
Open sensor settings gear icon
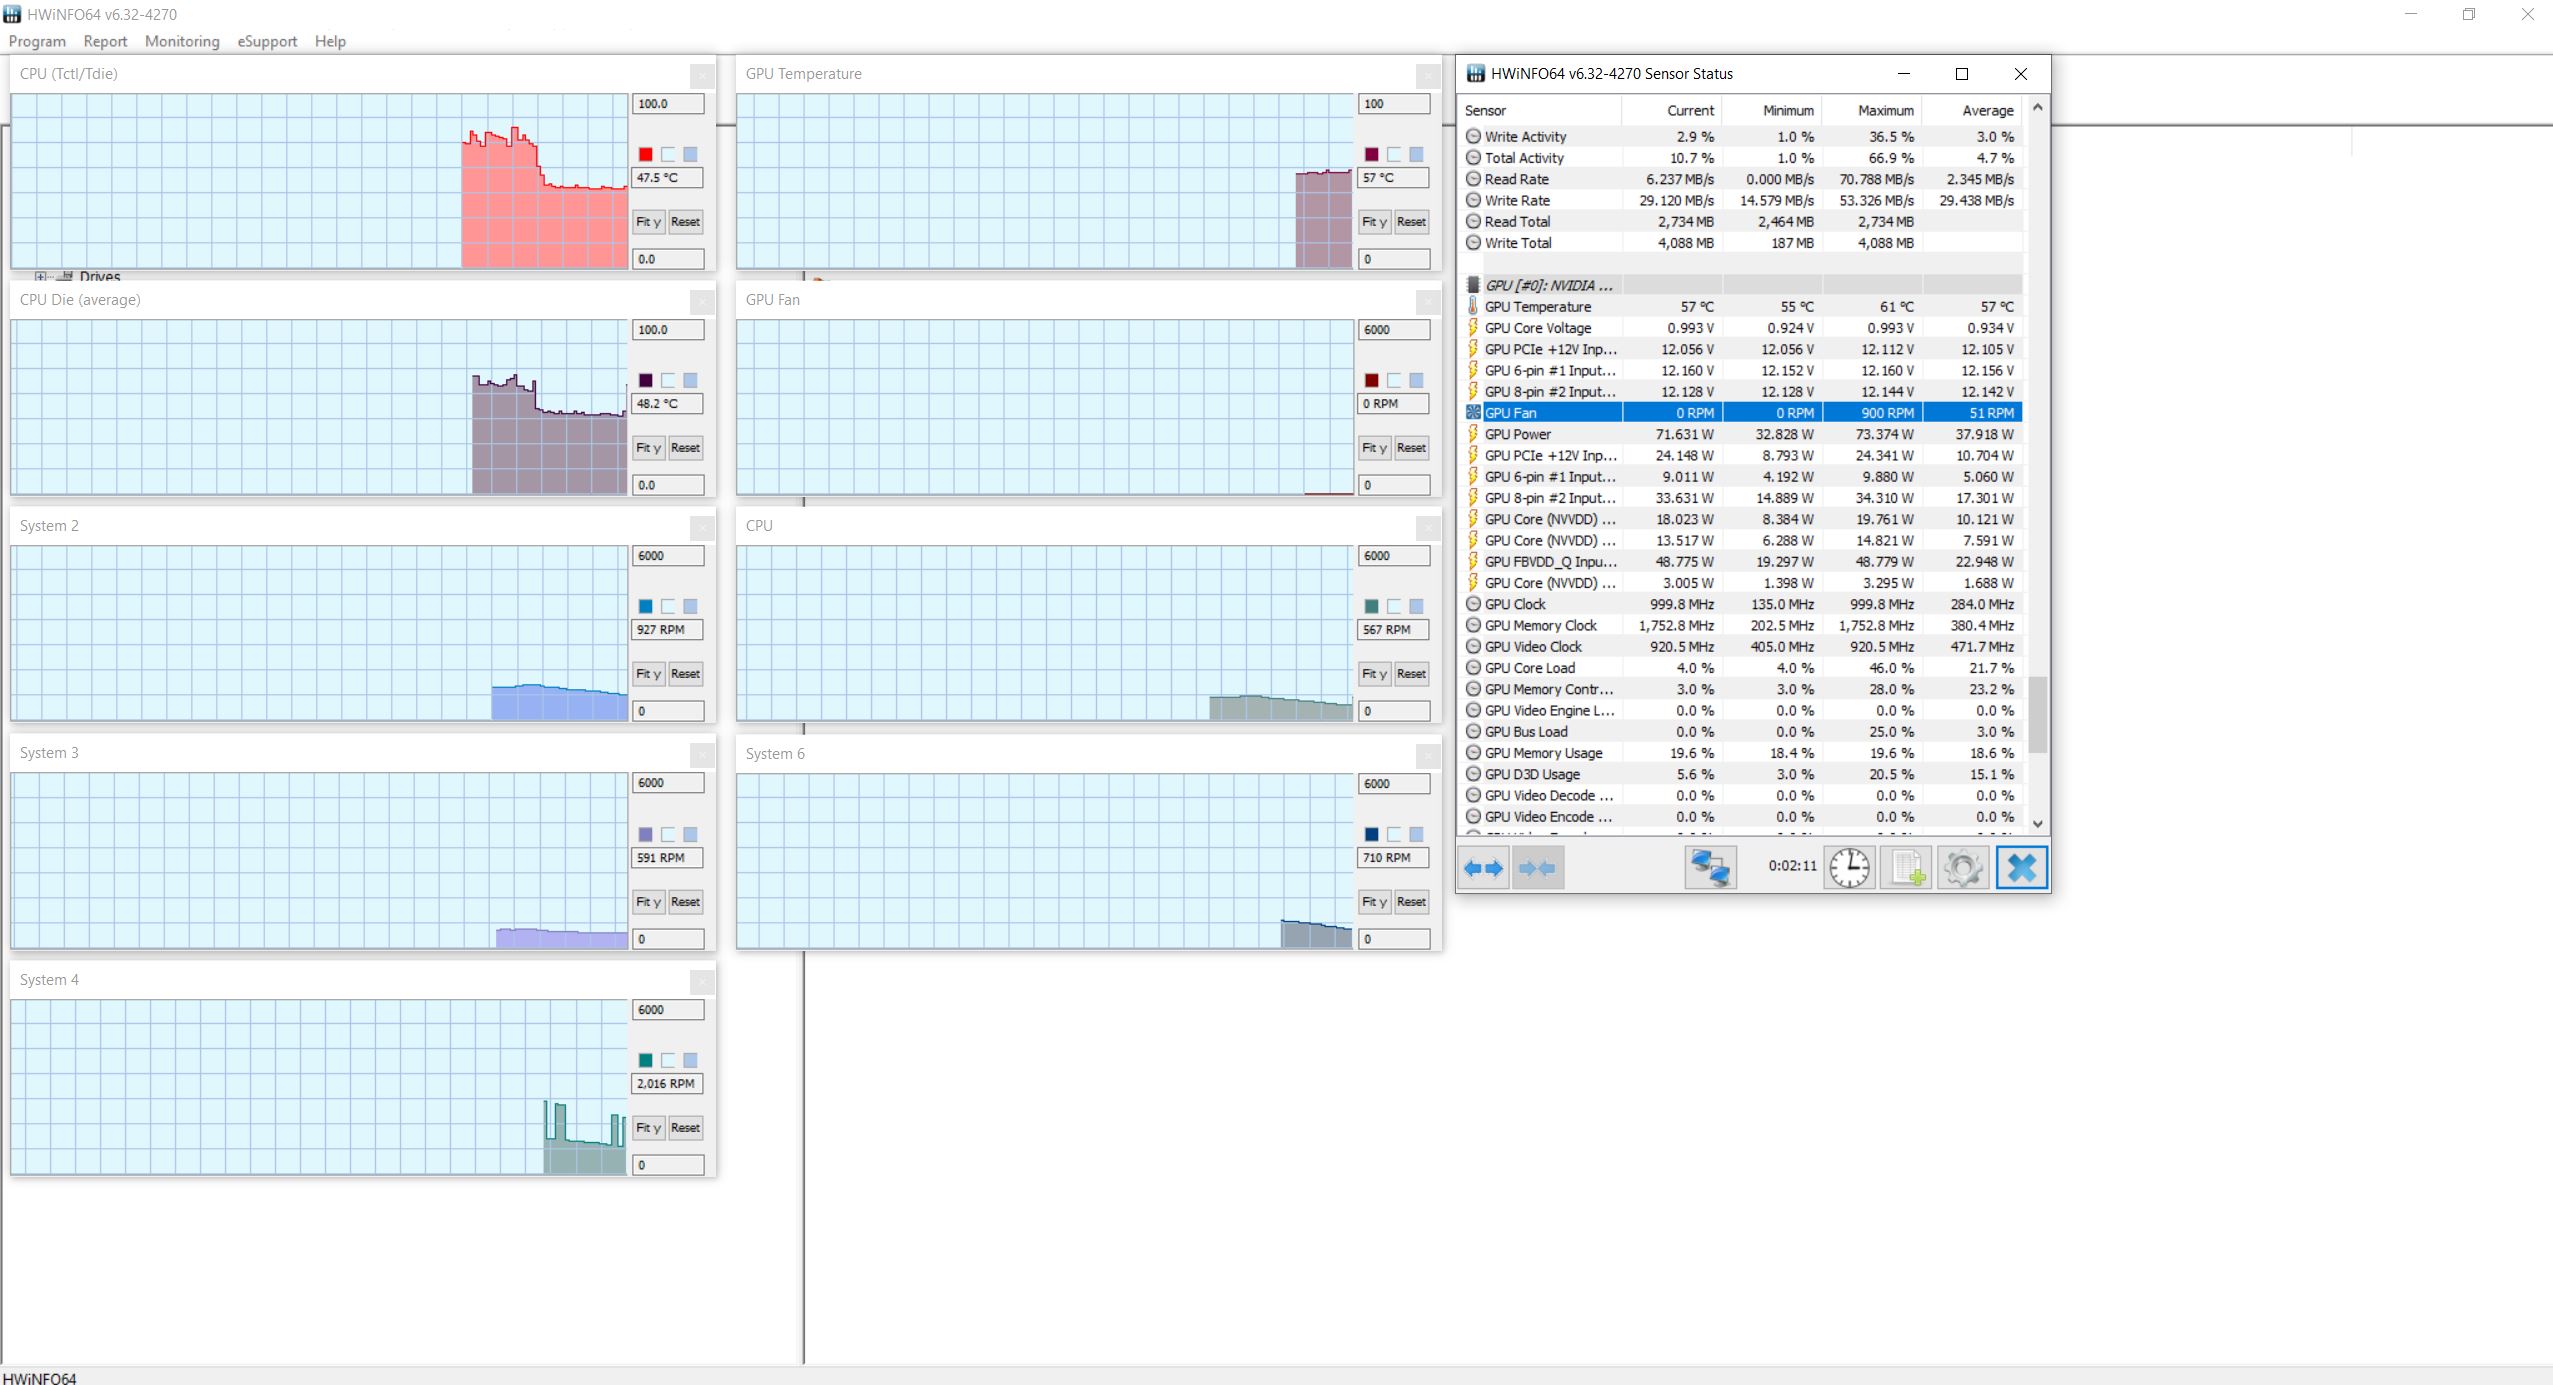pos(1963,868)
